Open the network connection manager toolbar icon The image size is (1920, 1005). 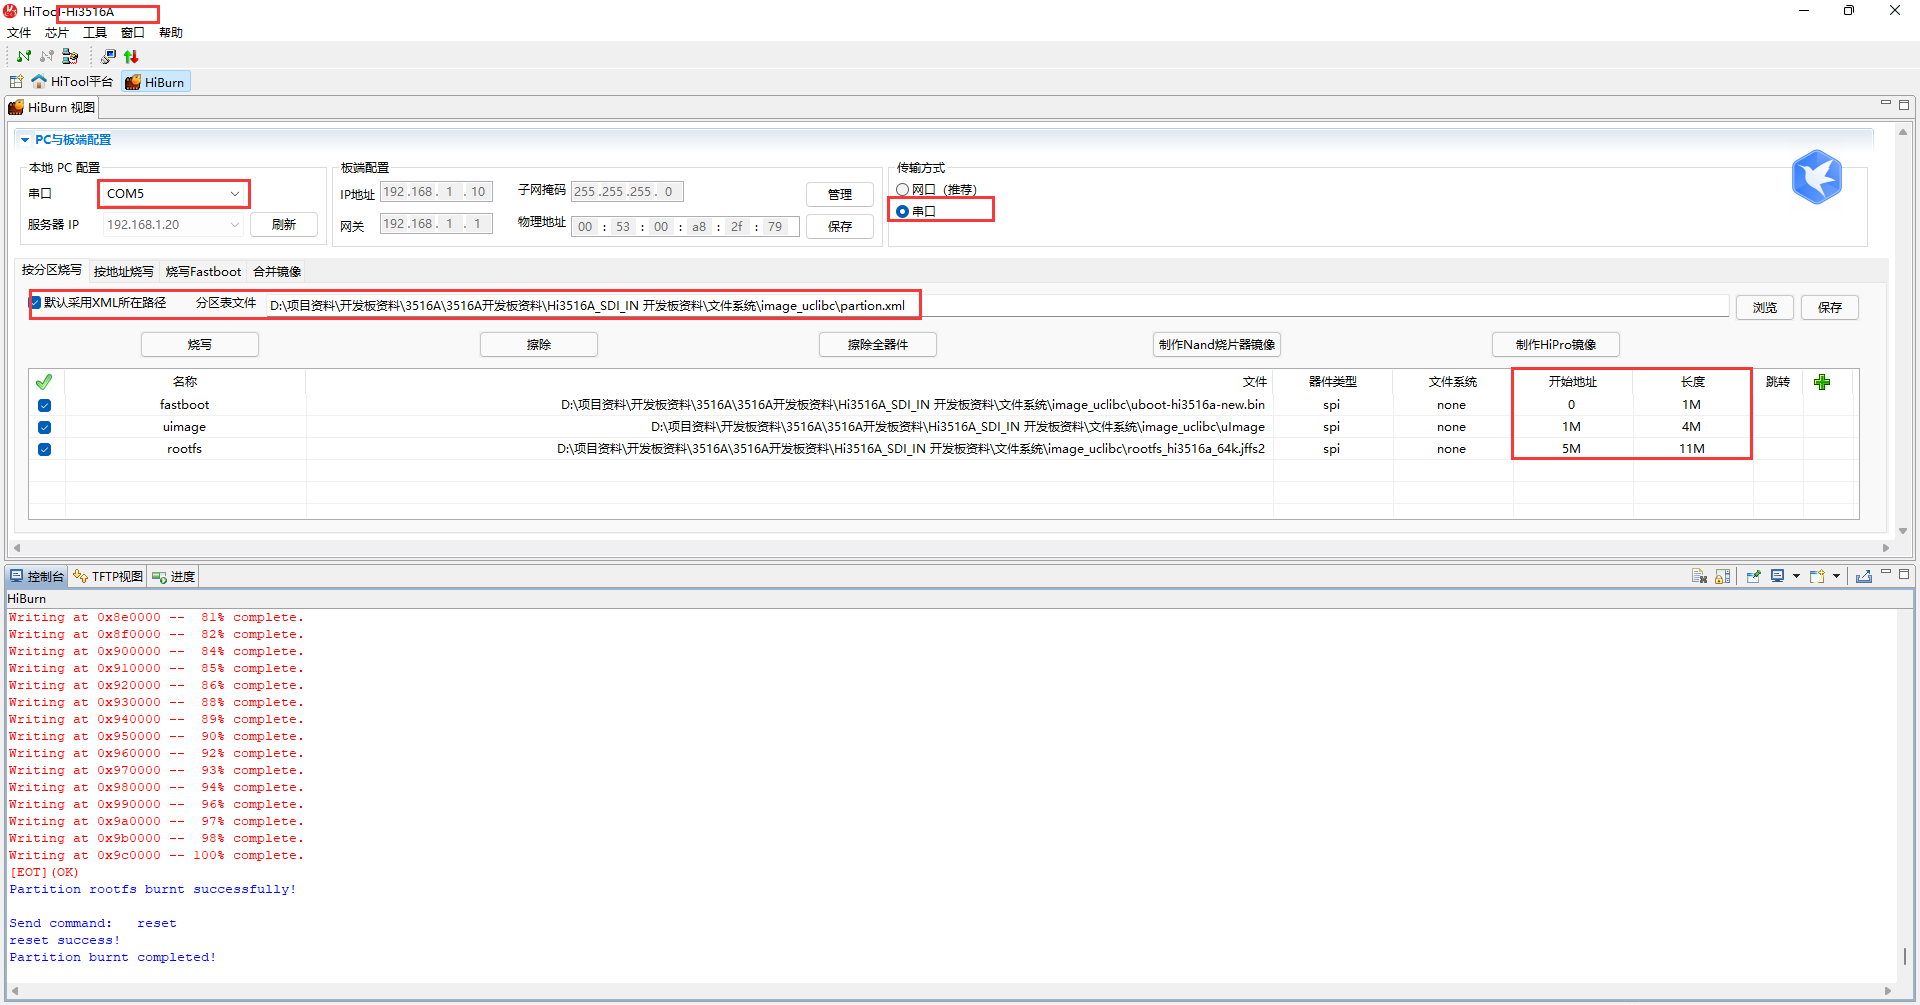pyautogui.click(x=70, y=57)
